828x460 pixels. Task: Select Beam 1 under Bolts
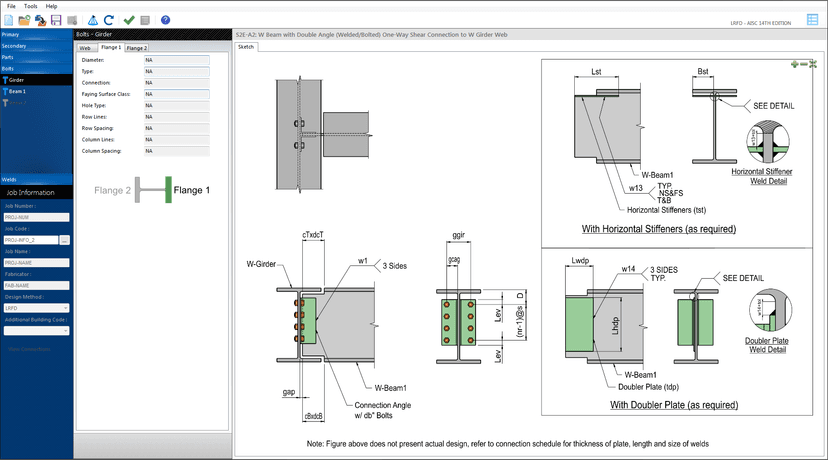pos(17,91)
